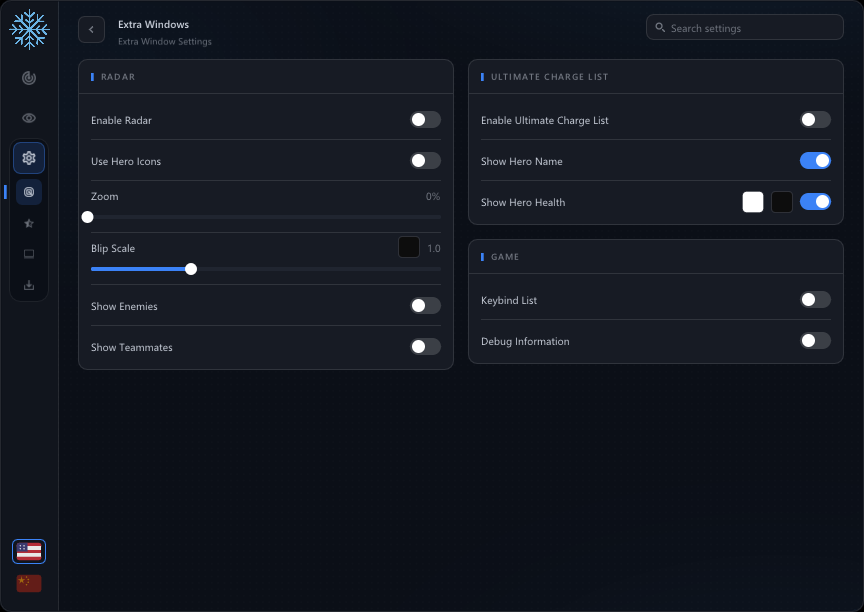Toggle Show Enemies switch
The height and width of the screenshot is (612, 864).
[425, 306]
